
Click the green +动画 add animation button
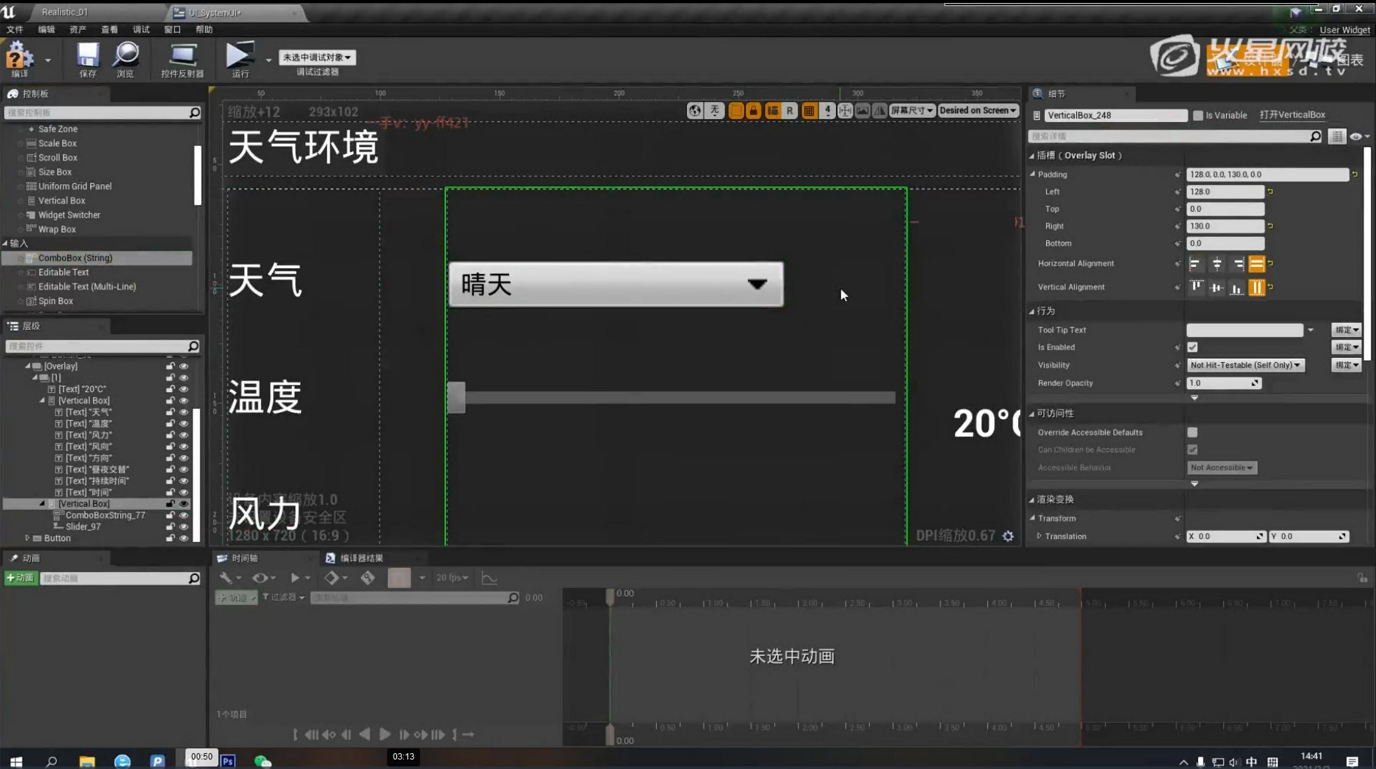point(20,578)
